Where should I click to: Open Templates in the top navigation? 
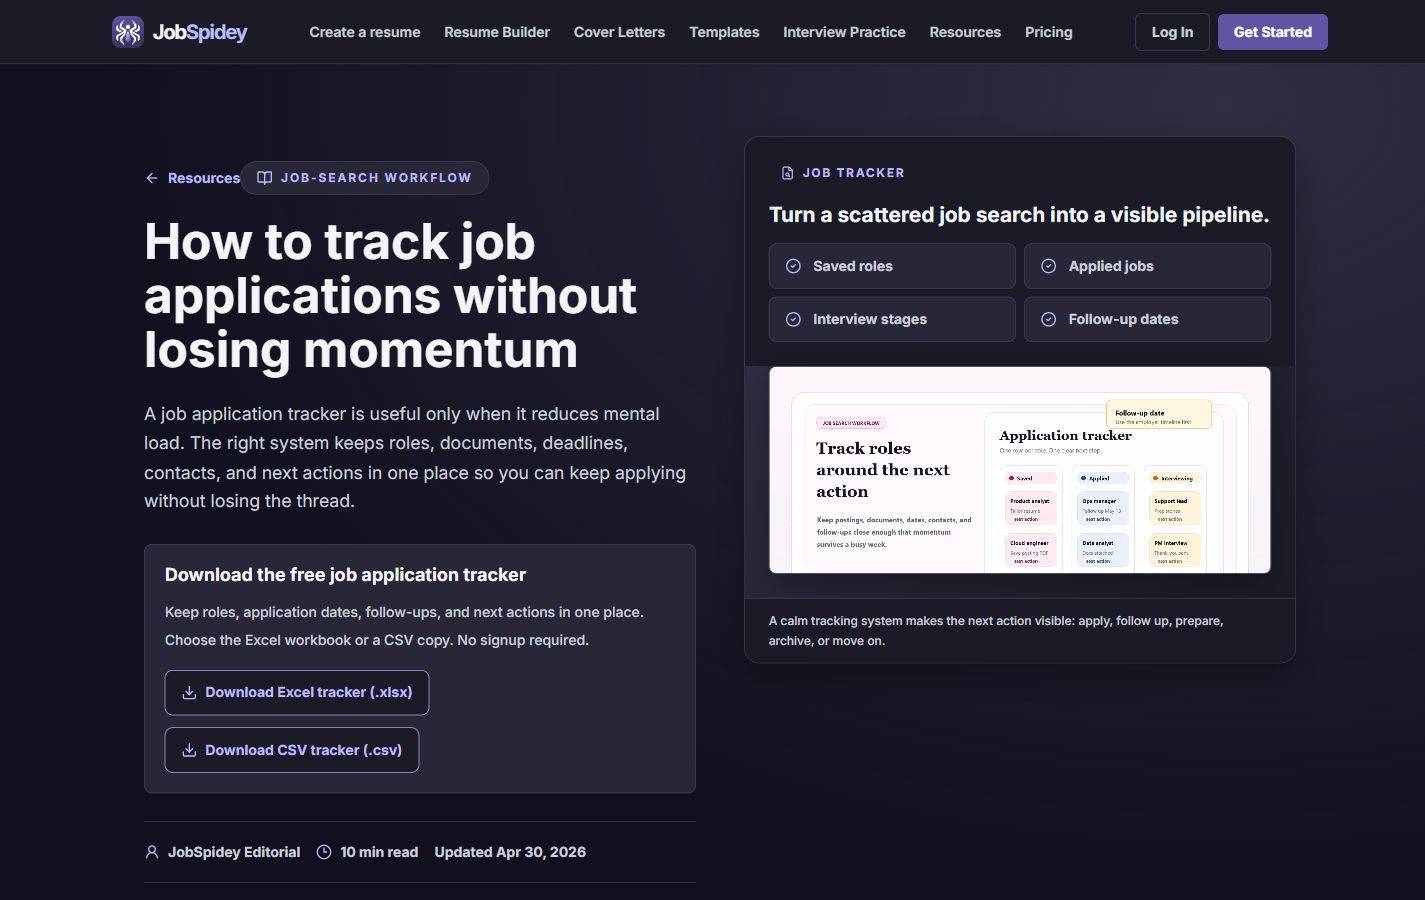click(x=724, y=32)
